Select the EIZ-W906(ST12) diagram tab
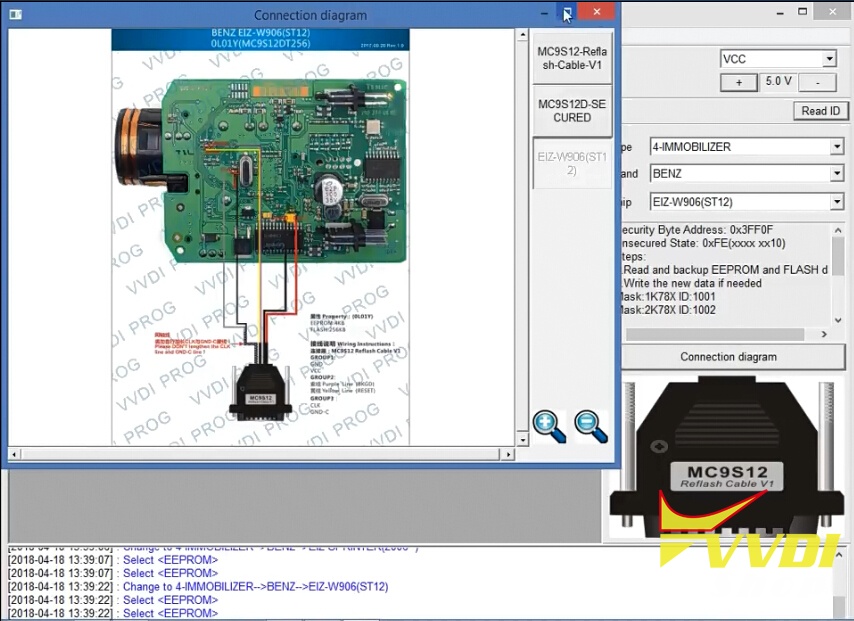This screenshot has width=854, height=621. pyautogui.click(x=572, y=163)
